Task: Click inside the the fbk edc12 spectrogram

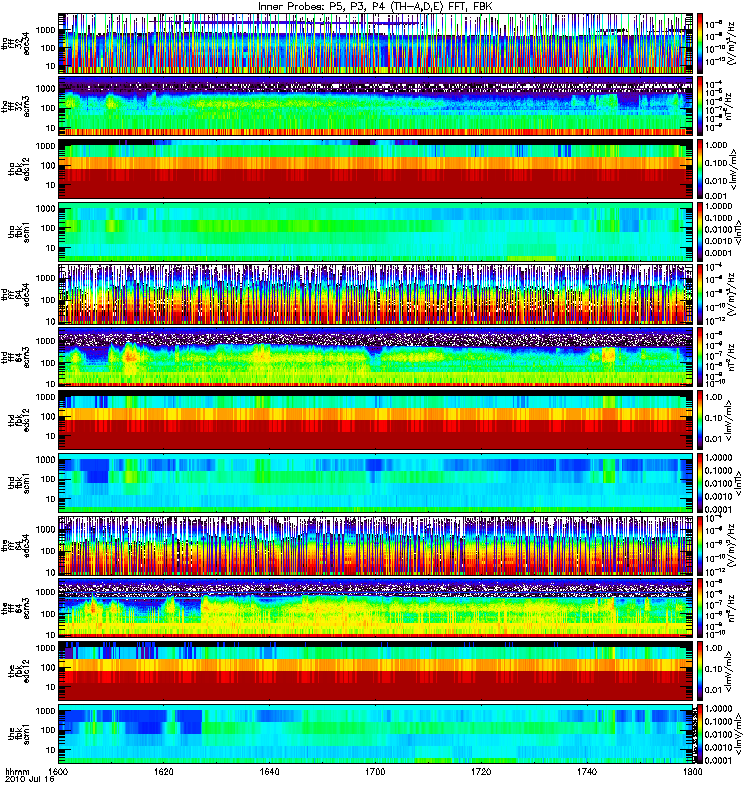Action: coord(375,671)
